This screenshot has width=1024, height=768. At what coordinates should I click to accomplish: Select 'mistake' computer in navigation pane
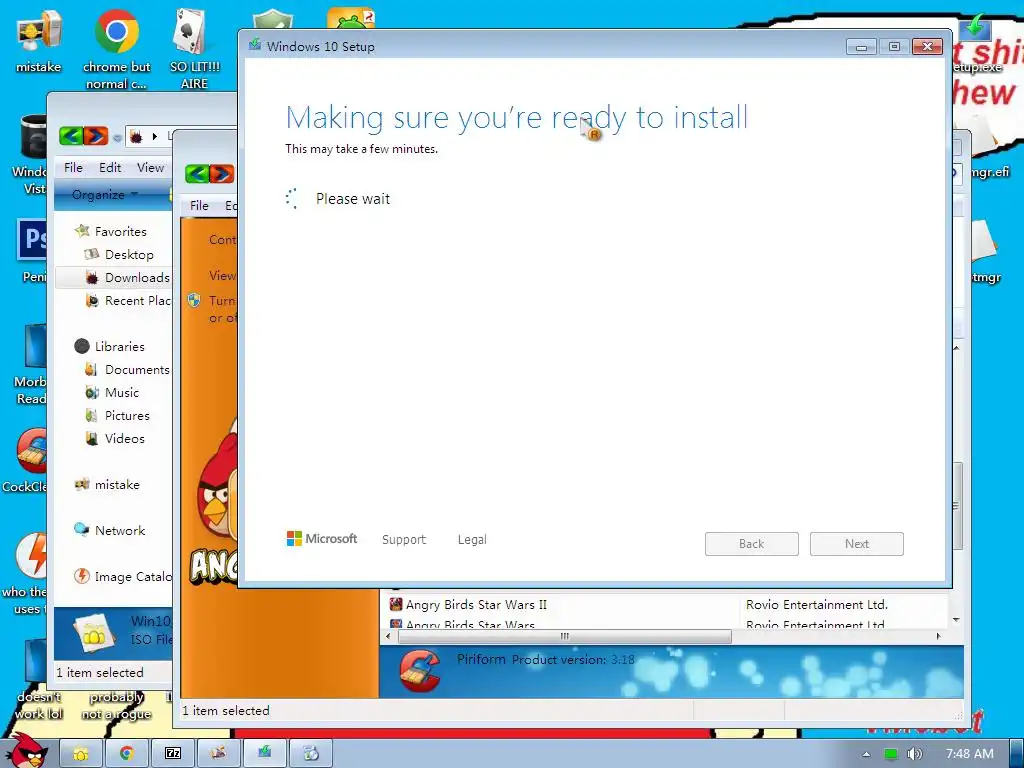[117, 485]
